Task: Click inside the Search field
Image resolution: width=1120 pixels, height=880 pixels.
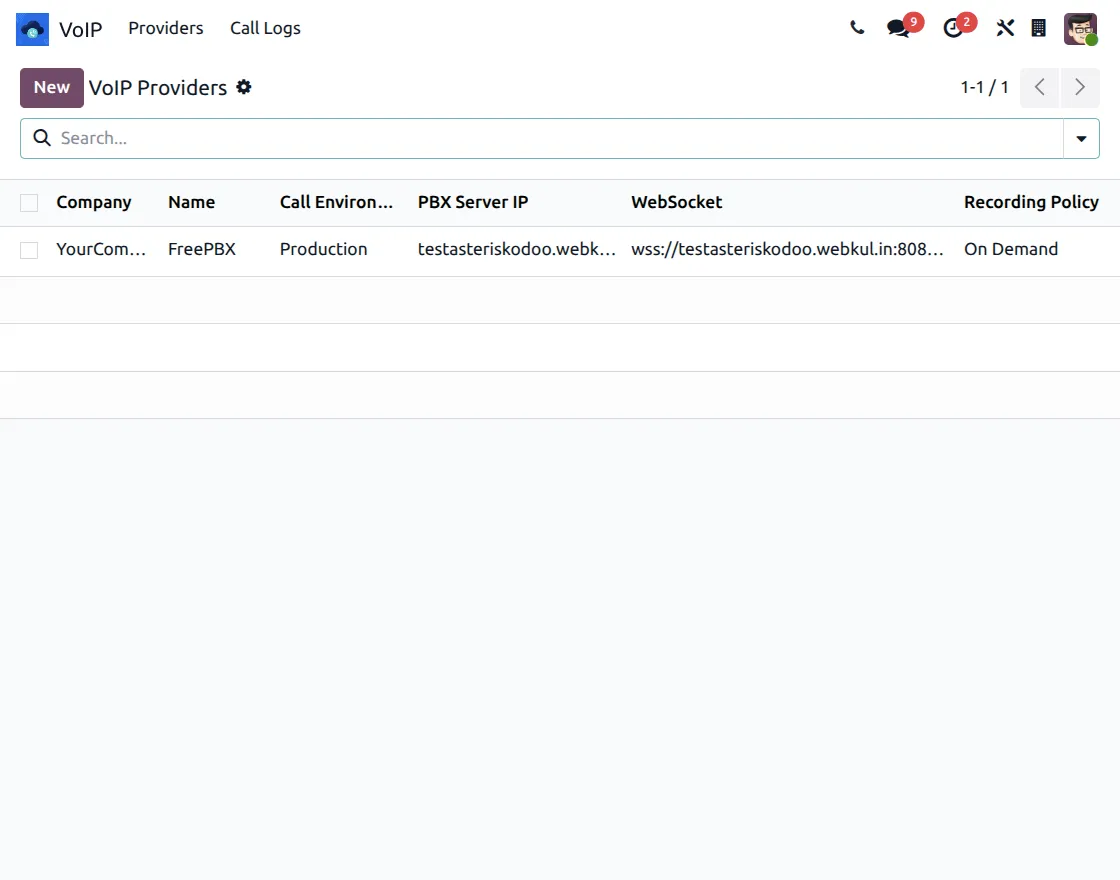Action: [x=300, y=138]
